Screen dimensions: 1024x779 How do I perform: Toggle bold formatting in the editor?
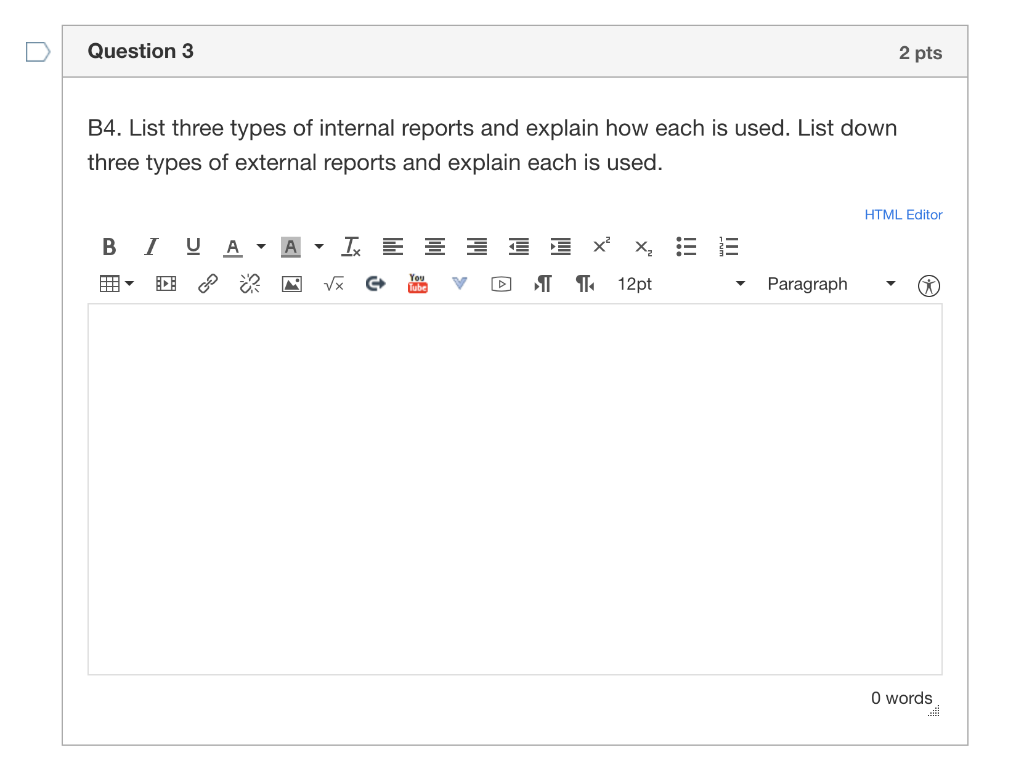coord(109,247)
